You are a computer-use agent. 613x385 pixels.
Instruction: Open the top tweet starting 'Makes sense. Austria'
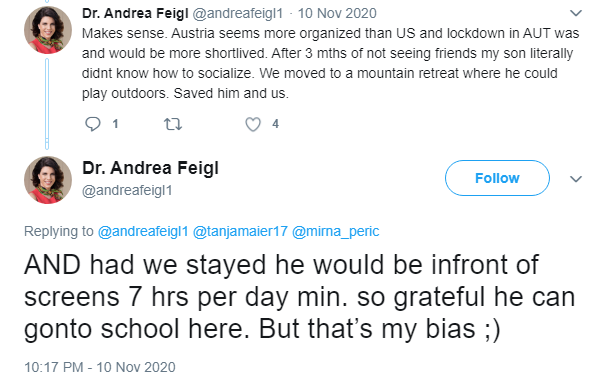coord(330,63)
